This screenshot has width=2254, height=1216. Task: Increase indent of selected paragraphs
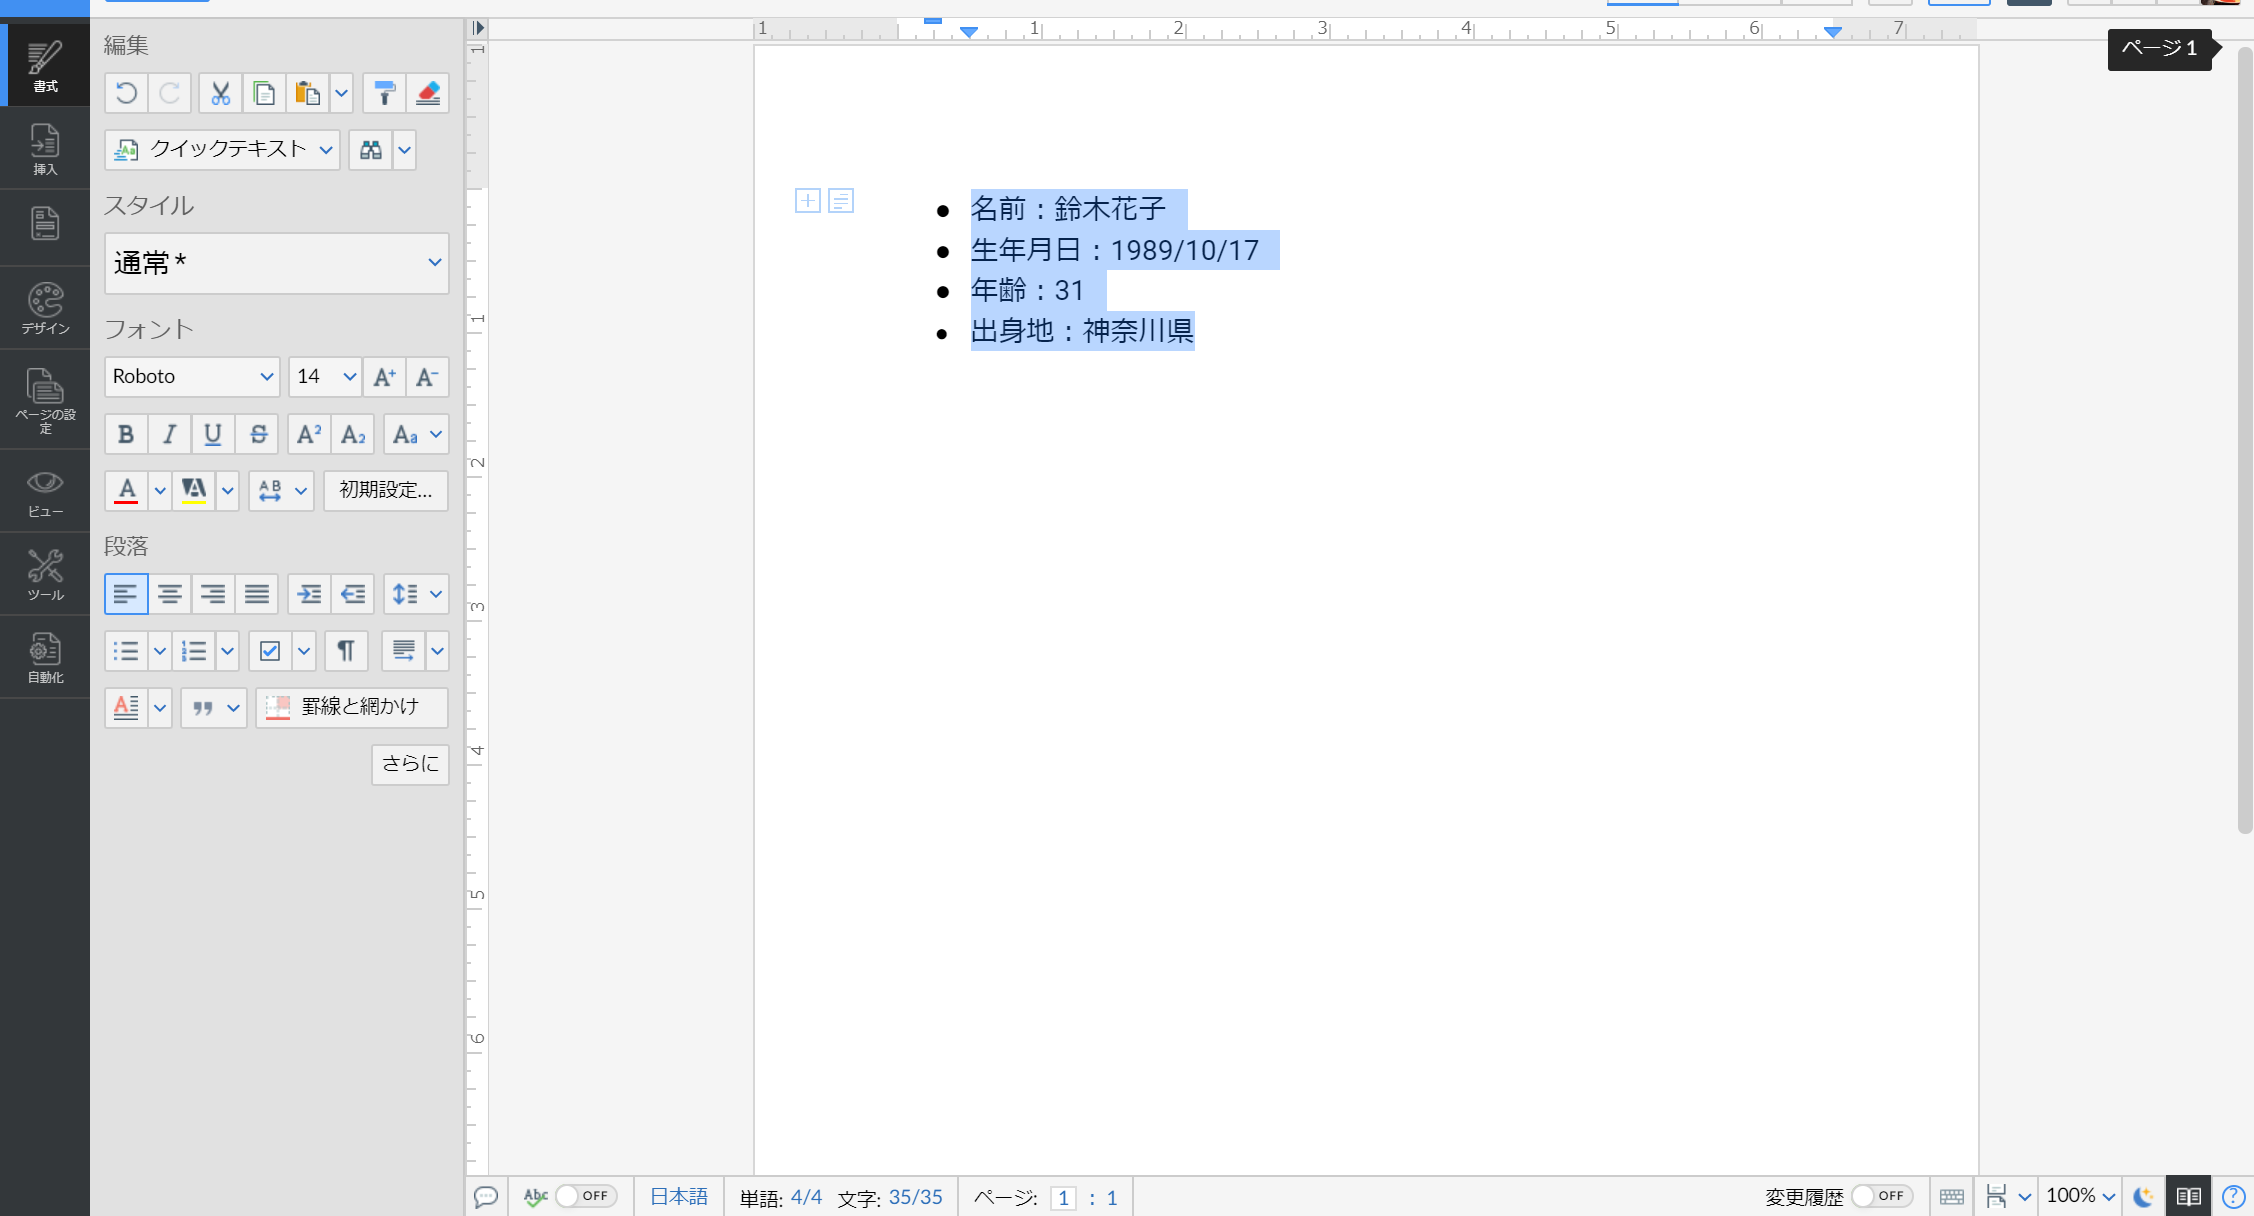[309, 594]
